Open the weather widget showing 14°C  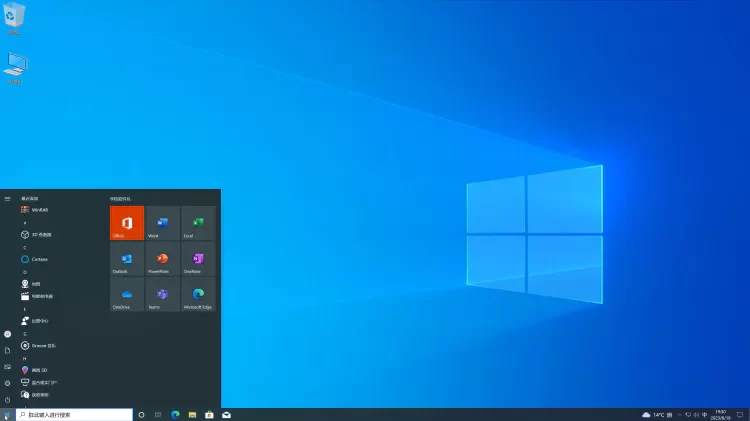point(654,414)
